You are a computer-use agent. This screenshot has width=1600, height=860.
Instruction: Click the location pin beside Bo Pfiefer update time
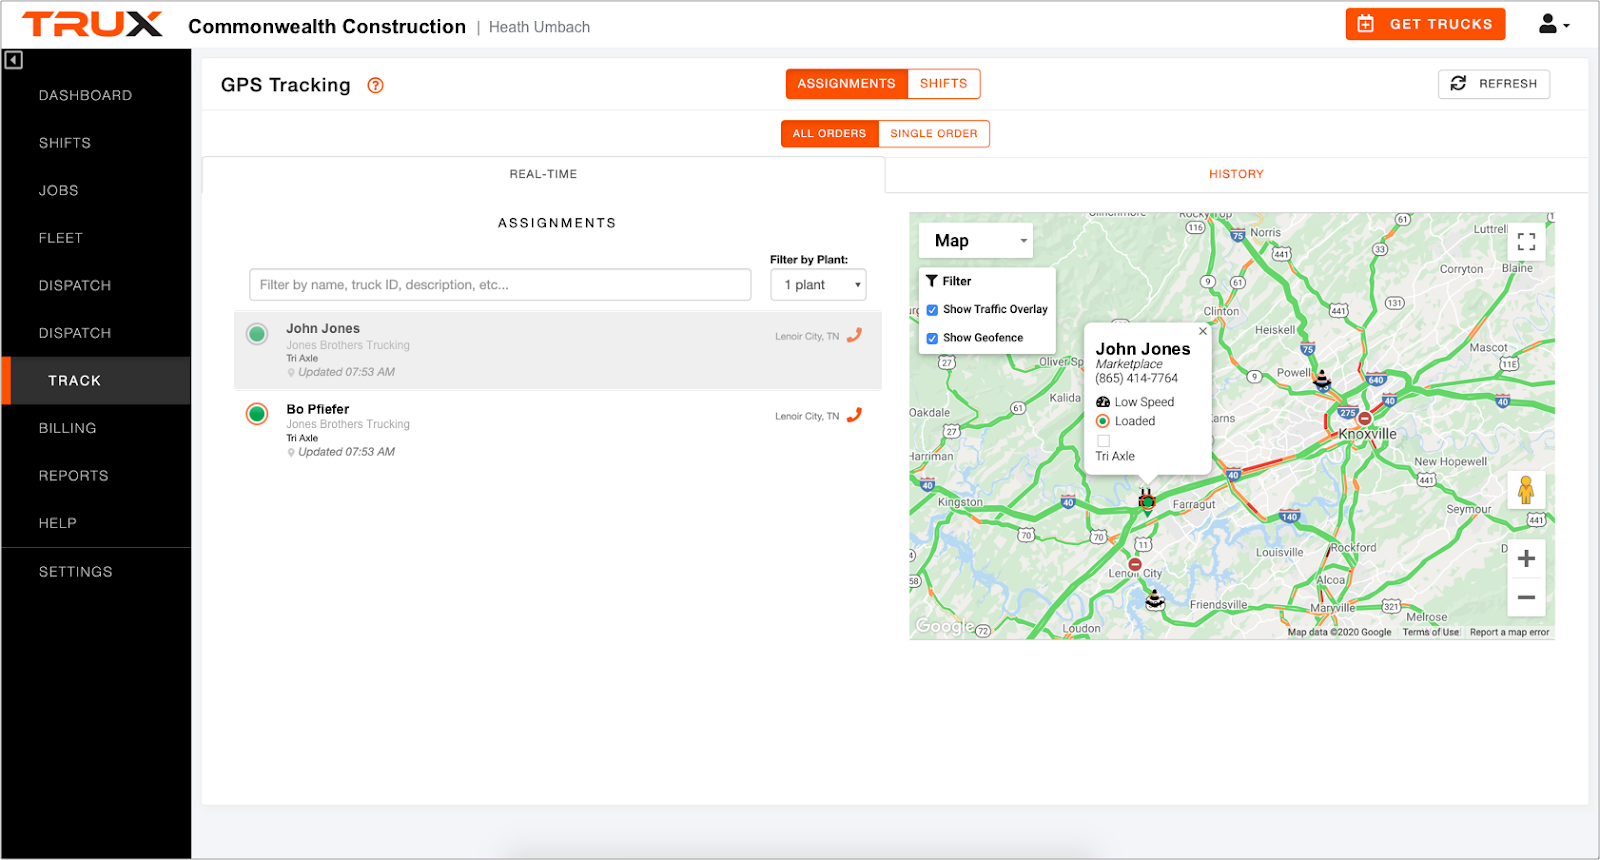[291, 453]
